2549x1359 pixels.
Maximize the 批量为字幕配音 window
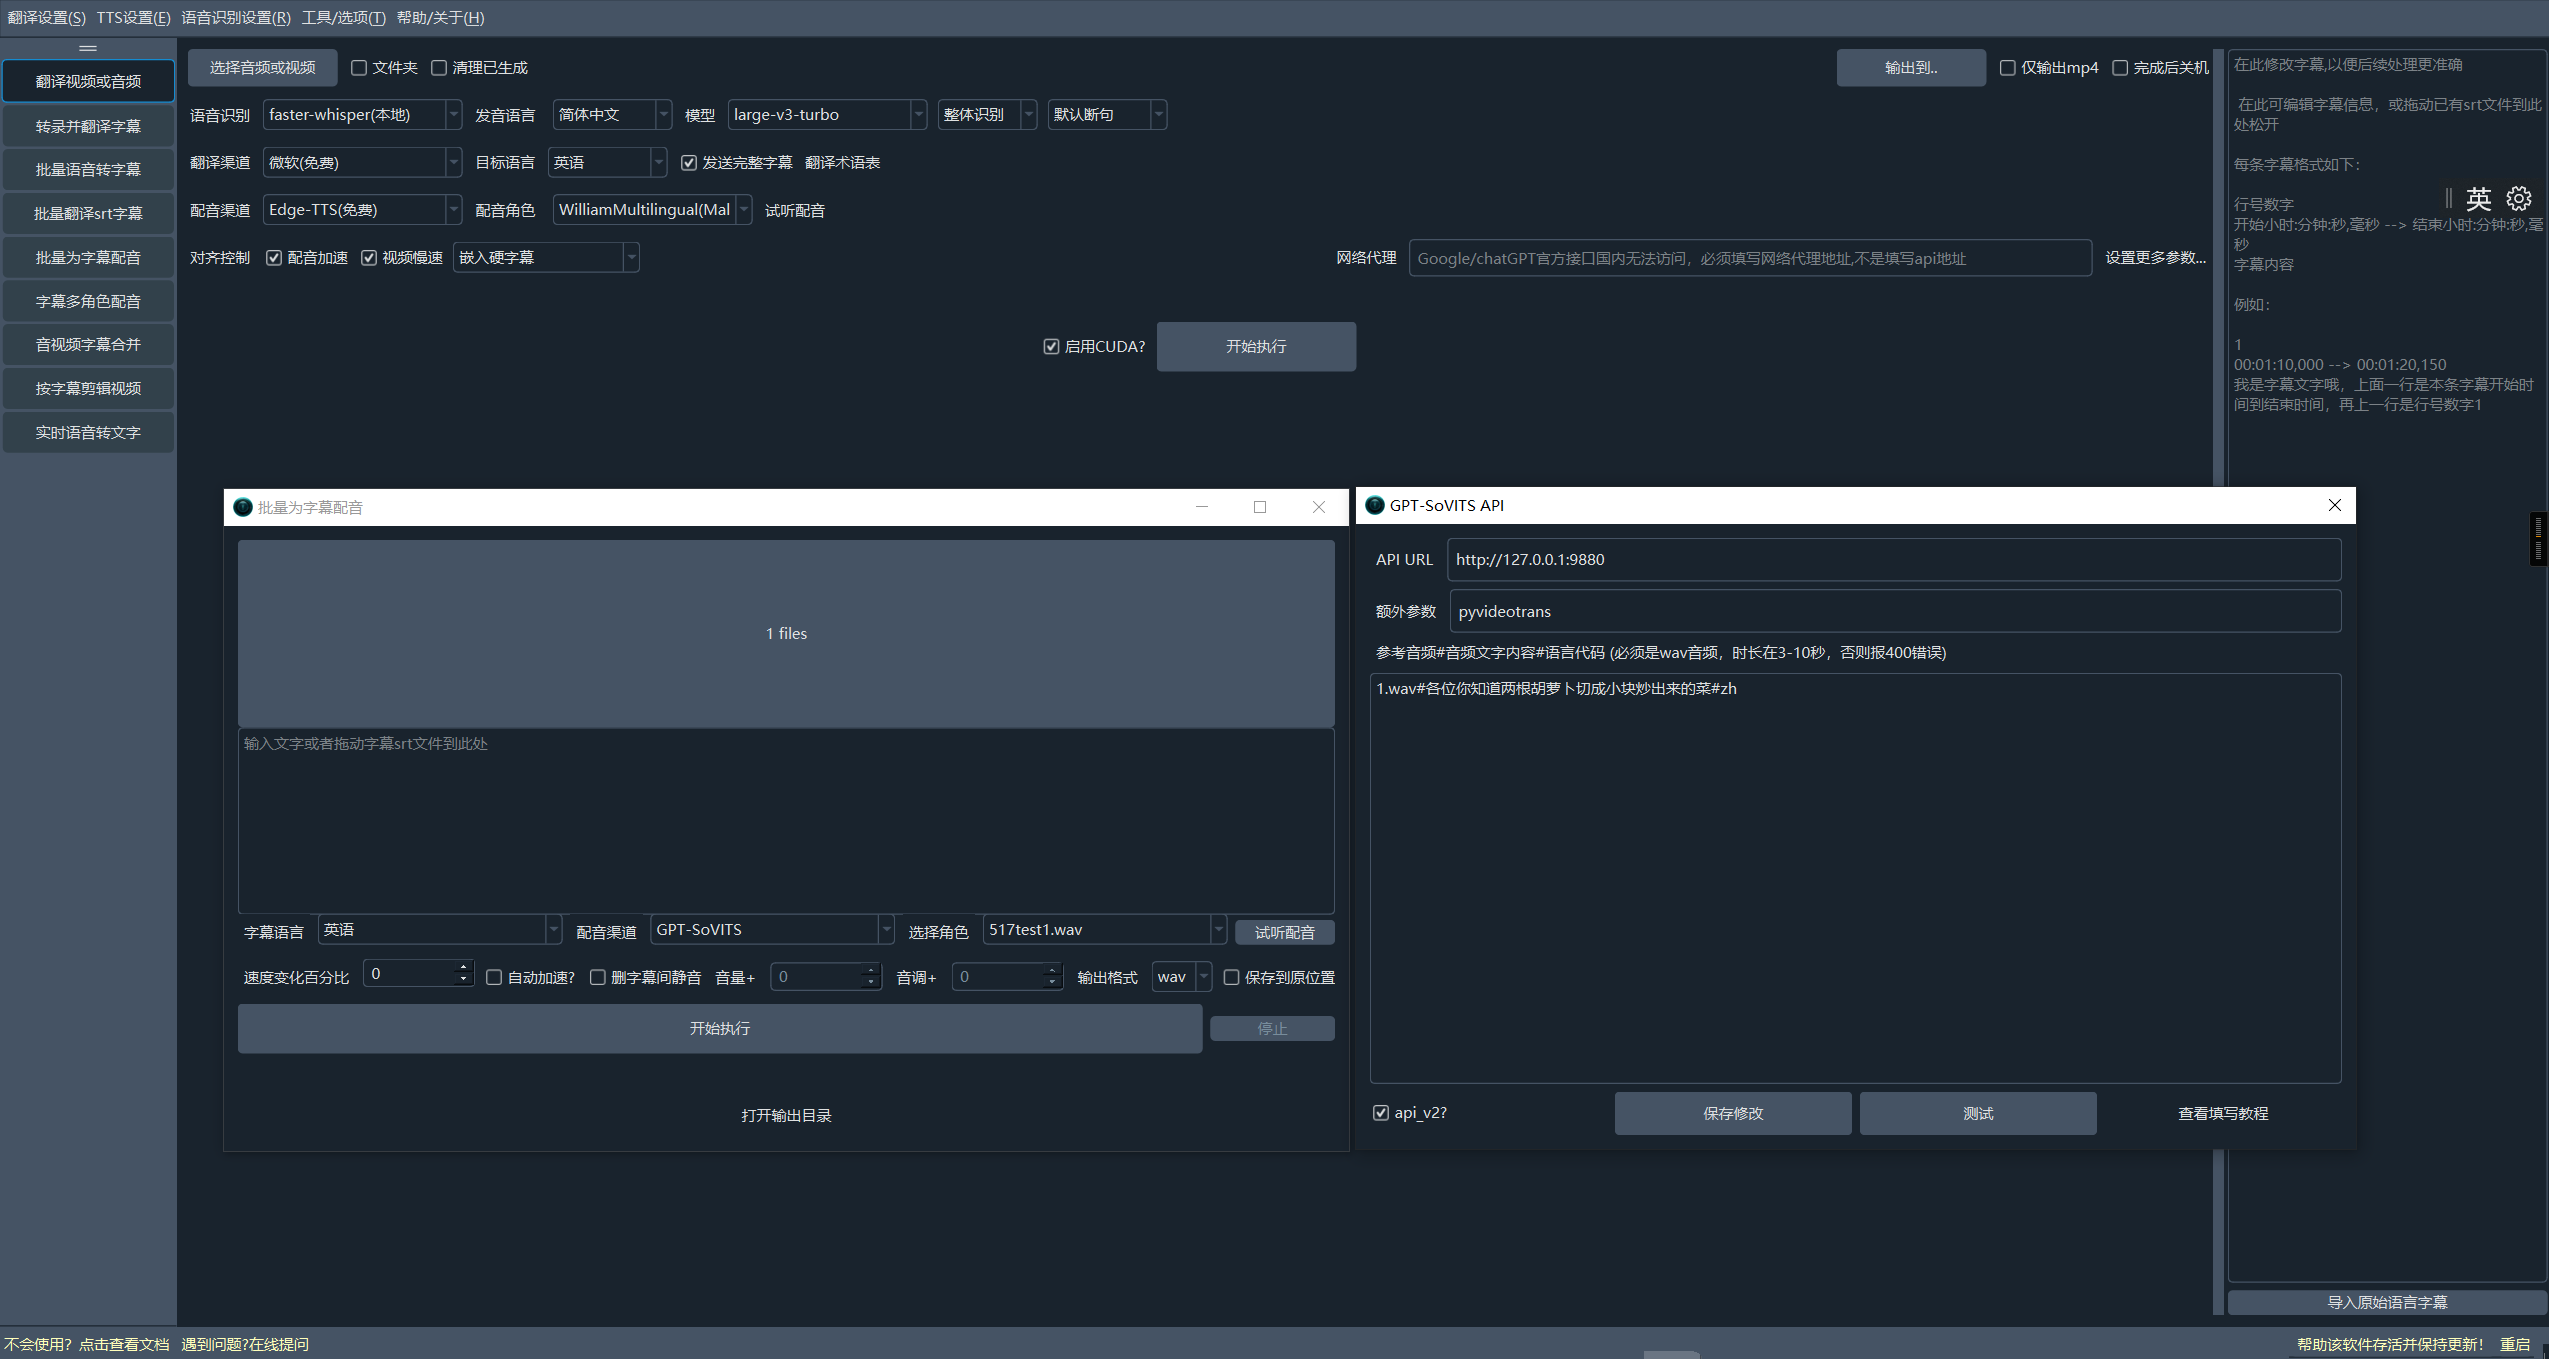click(x=1259, y=507)
